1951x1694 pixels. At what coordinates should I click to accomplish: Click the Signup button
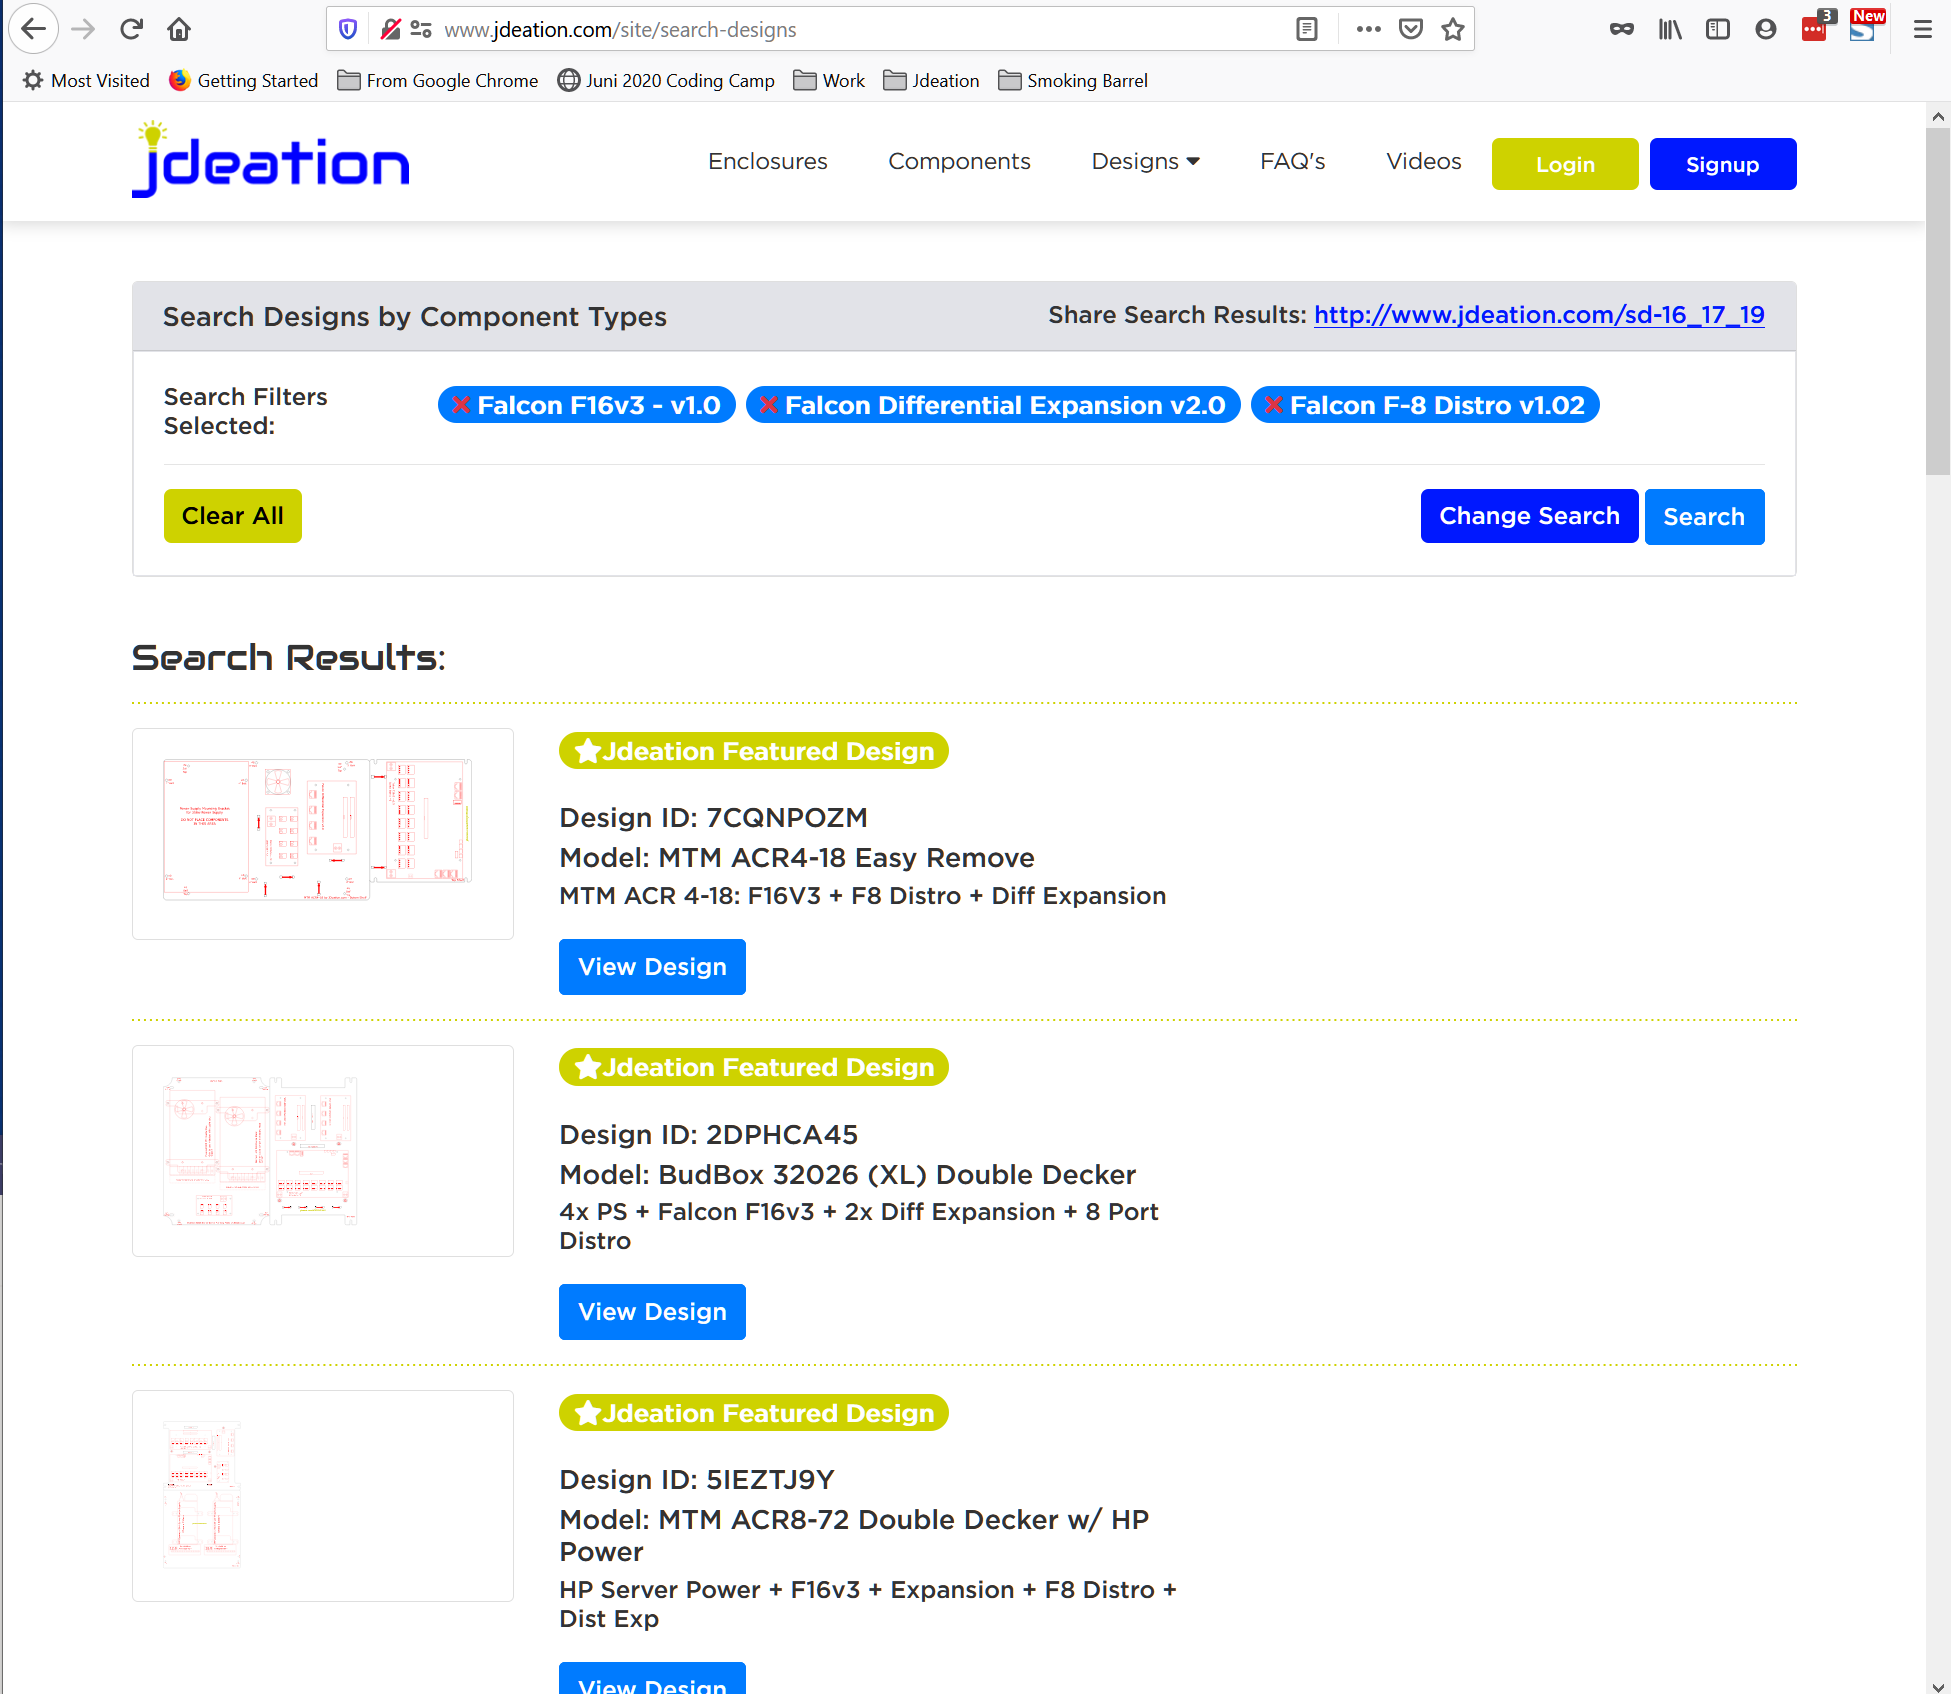point(1722,164)
